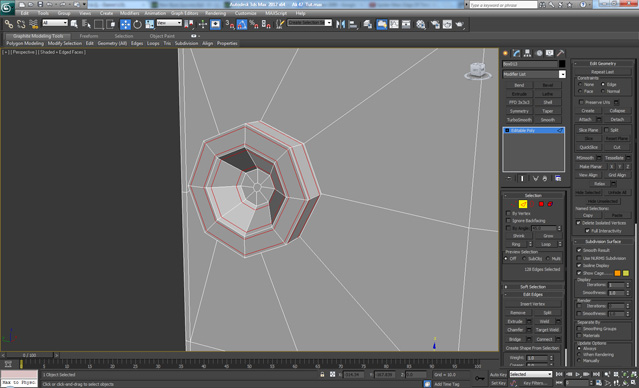Viewport: 639px width, 388px height.
Task: Switch to the Freeform ribbon tab
Action: click(89, 36)
